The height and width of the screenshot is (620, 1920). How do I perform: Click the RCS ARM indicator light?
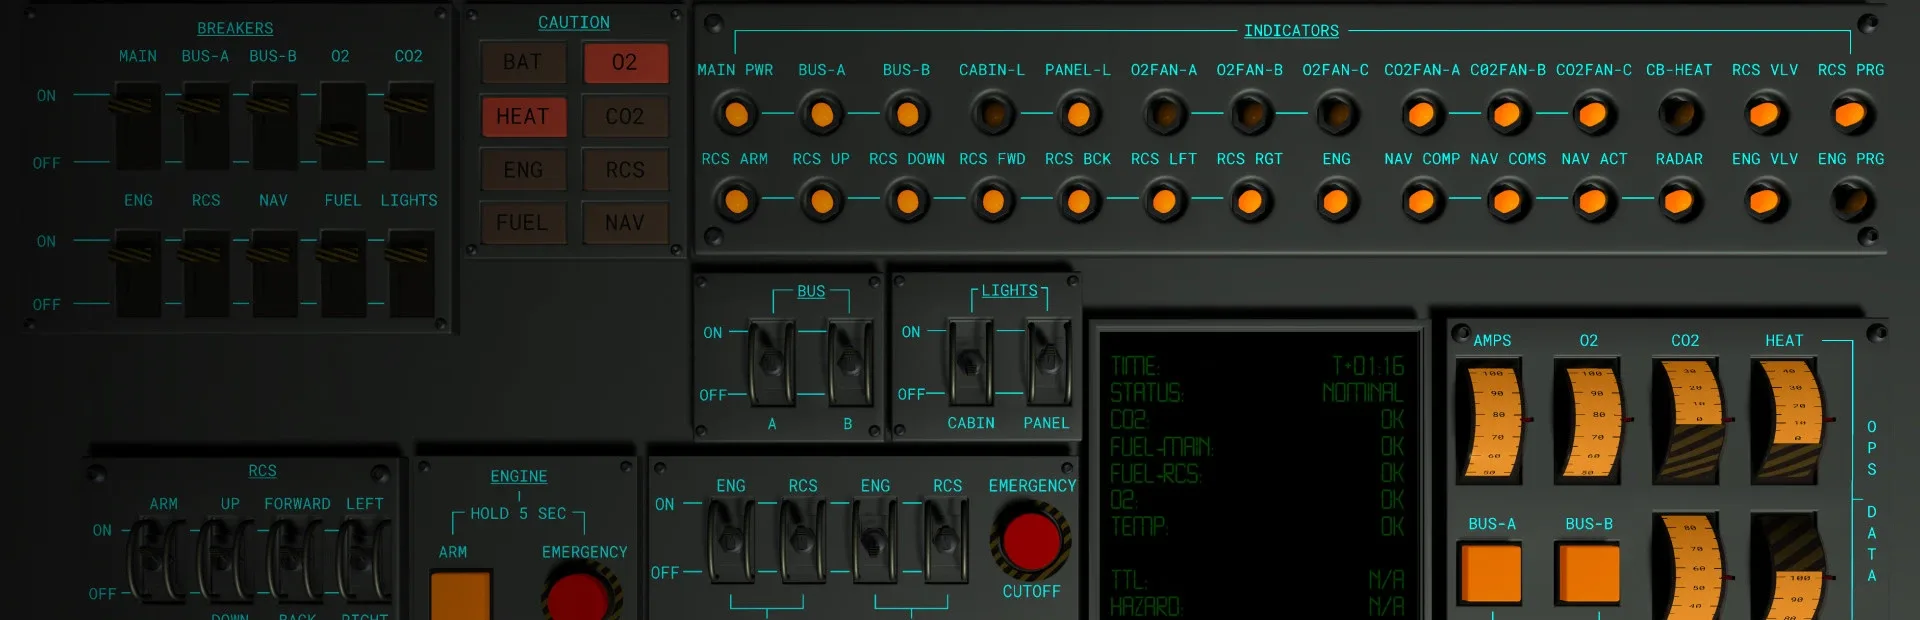pos(736,202)
